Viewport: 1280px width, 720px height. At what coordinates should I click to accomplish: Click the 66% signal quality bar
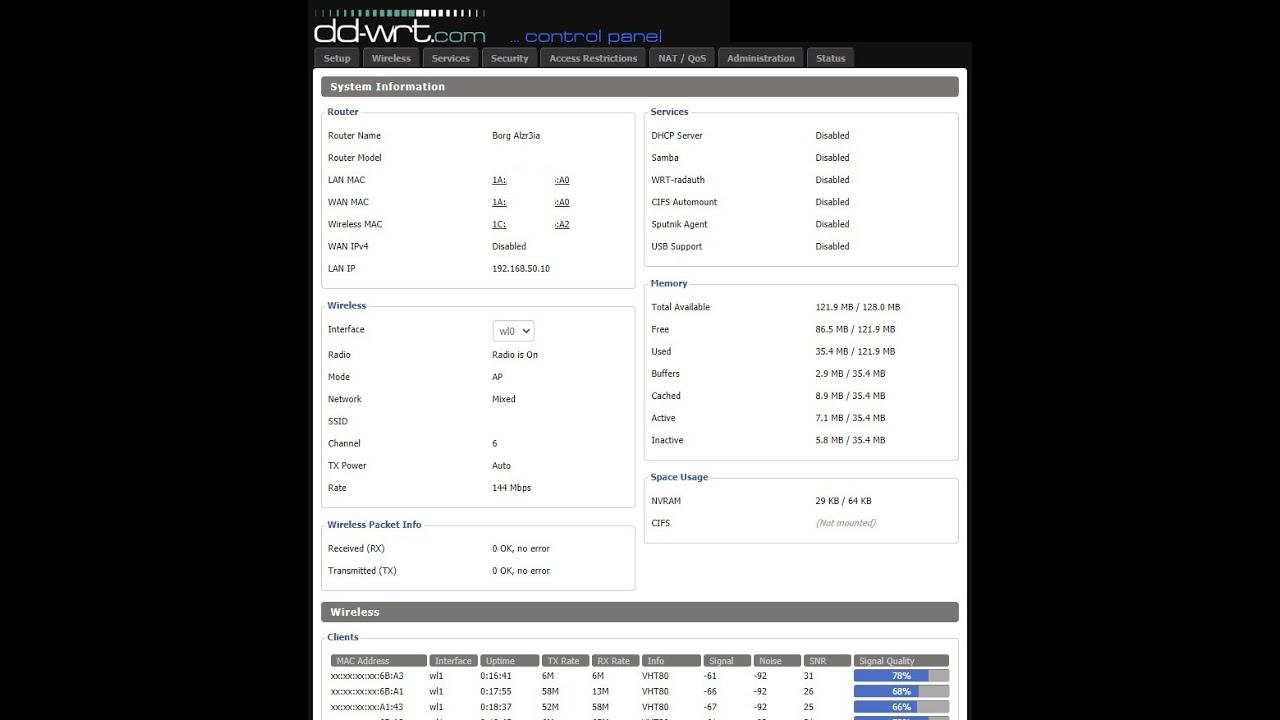click(x=901, y=707)
